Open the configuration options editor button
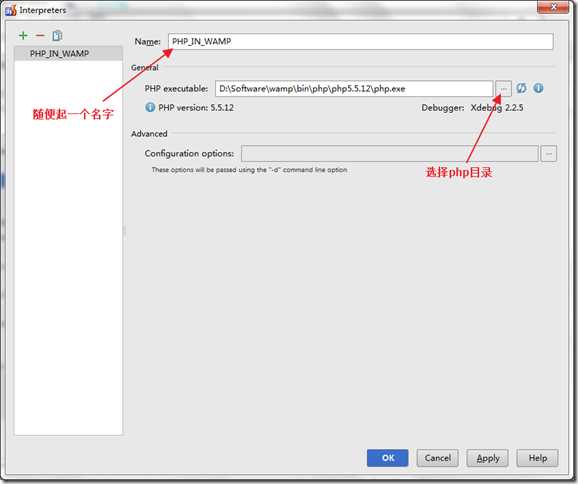578x484 pixels. [x=549, y=154]
